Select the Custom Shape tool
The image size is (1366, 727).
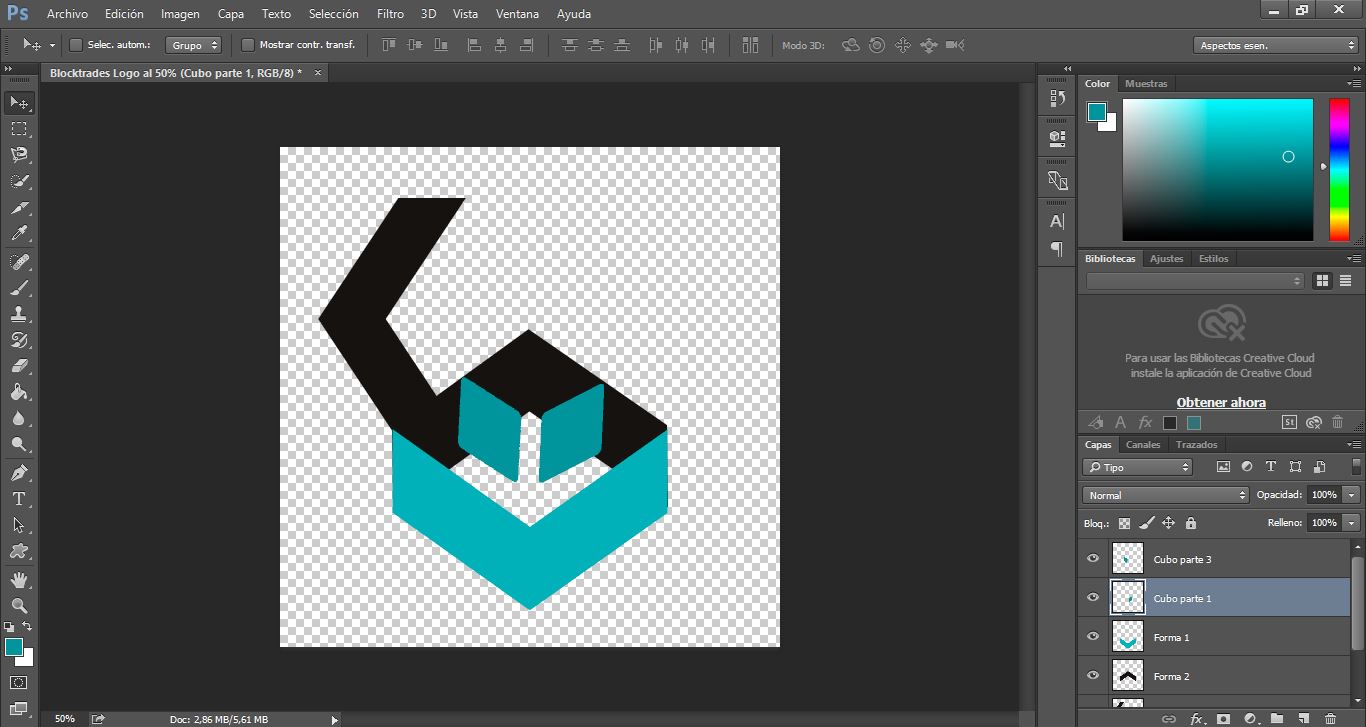[19, 550]
